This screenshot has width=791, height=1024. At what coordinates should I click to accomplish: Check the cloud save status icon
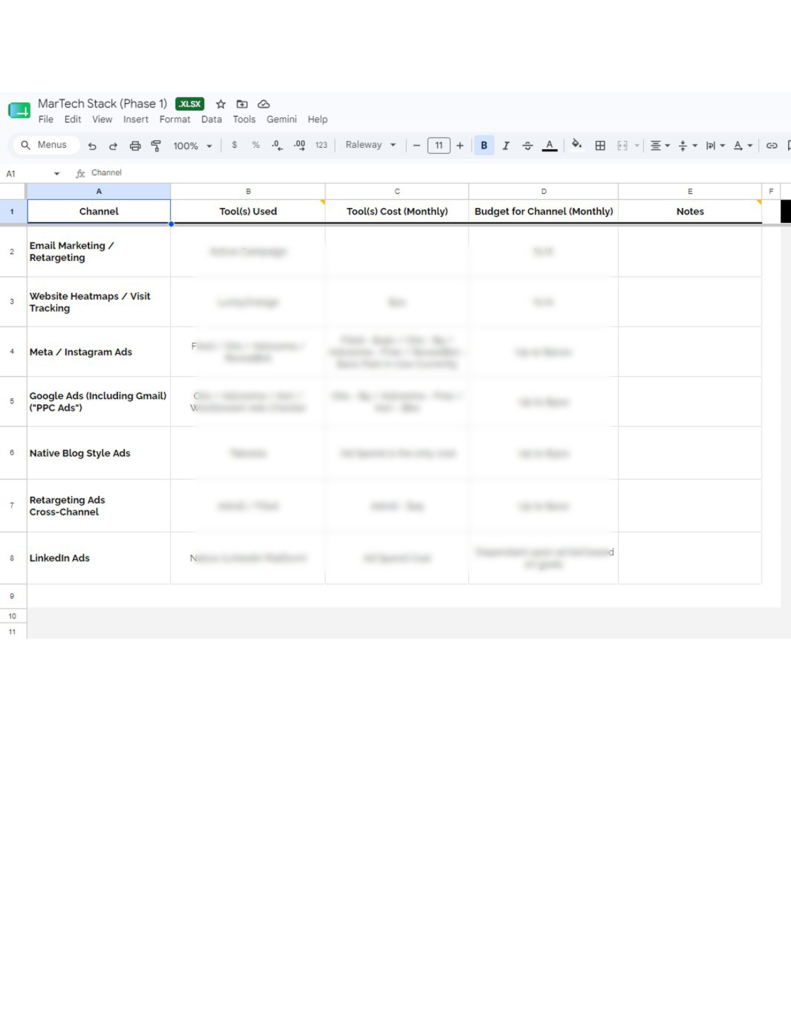click(263, 104)
